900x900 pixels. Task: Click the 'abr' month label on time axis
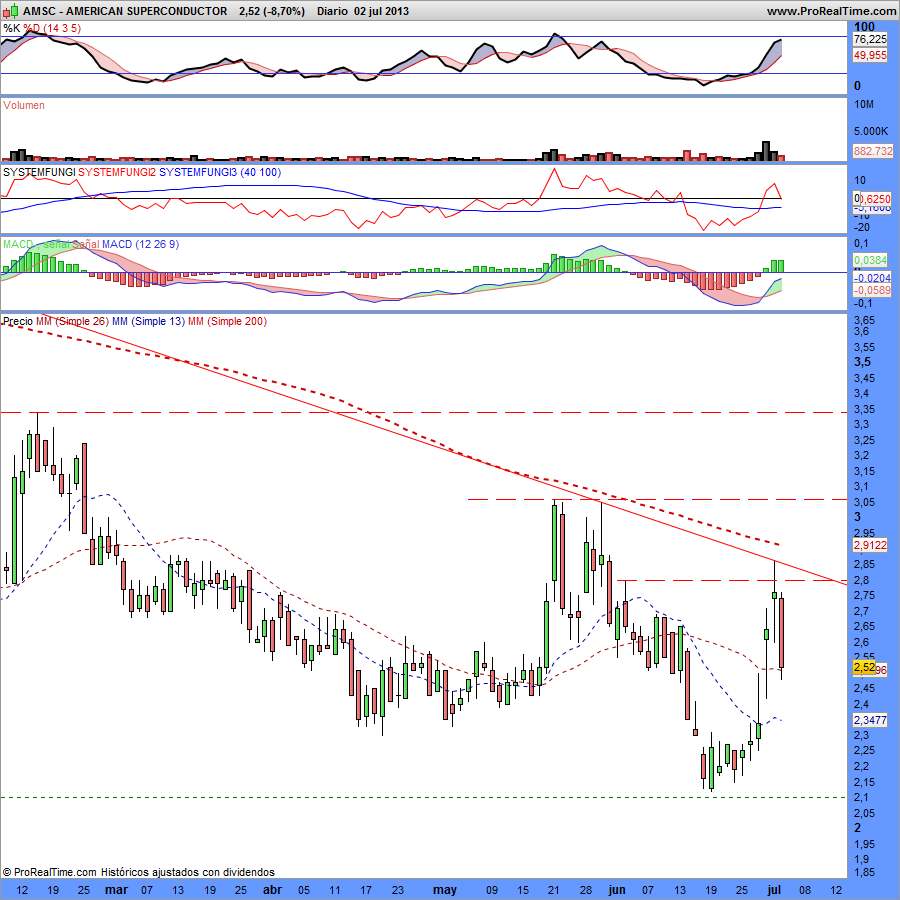pyautogui.click(x=272, y=890)
